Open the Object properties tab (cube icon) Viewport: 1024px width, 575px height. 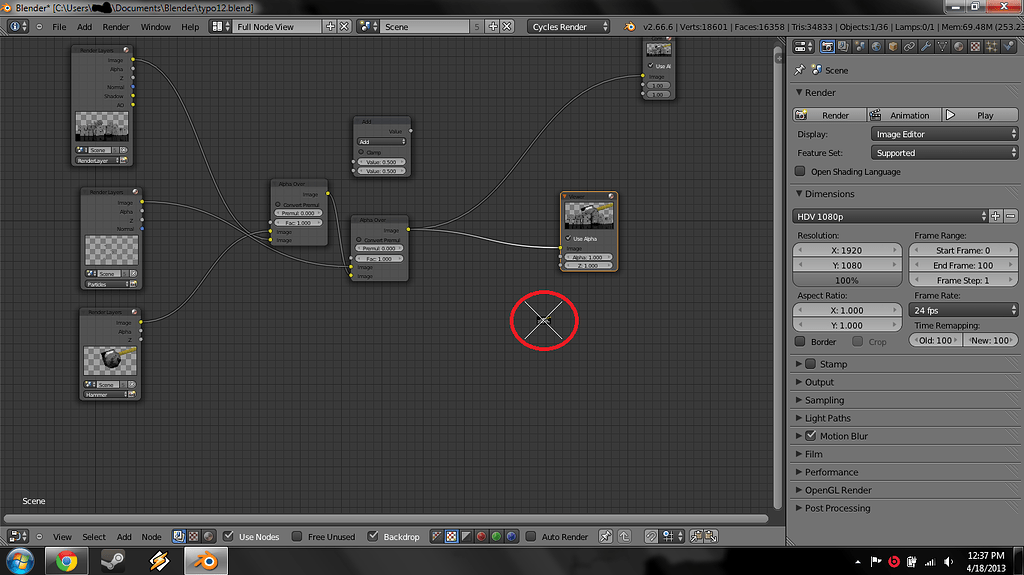(893, 46)
